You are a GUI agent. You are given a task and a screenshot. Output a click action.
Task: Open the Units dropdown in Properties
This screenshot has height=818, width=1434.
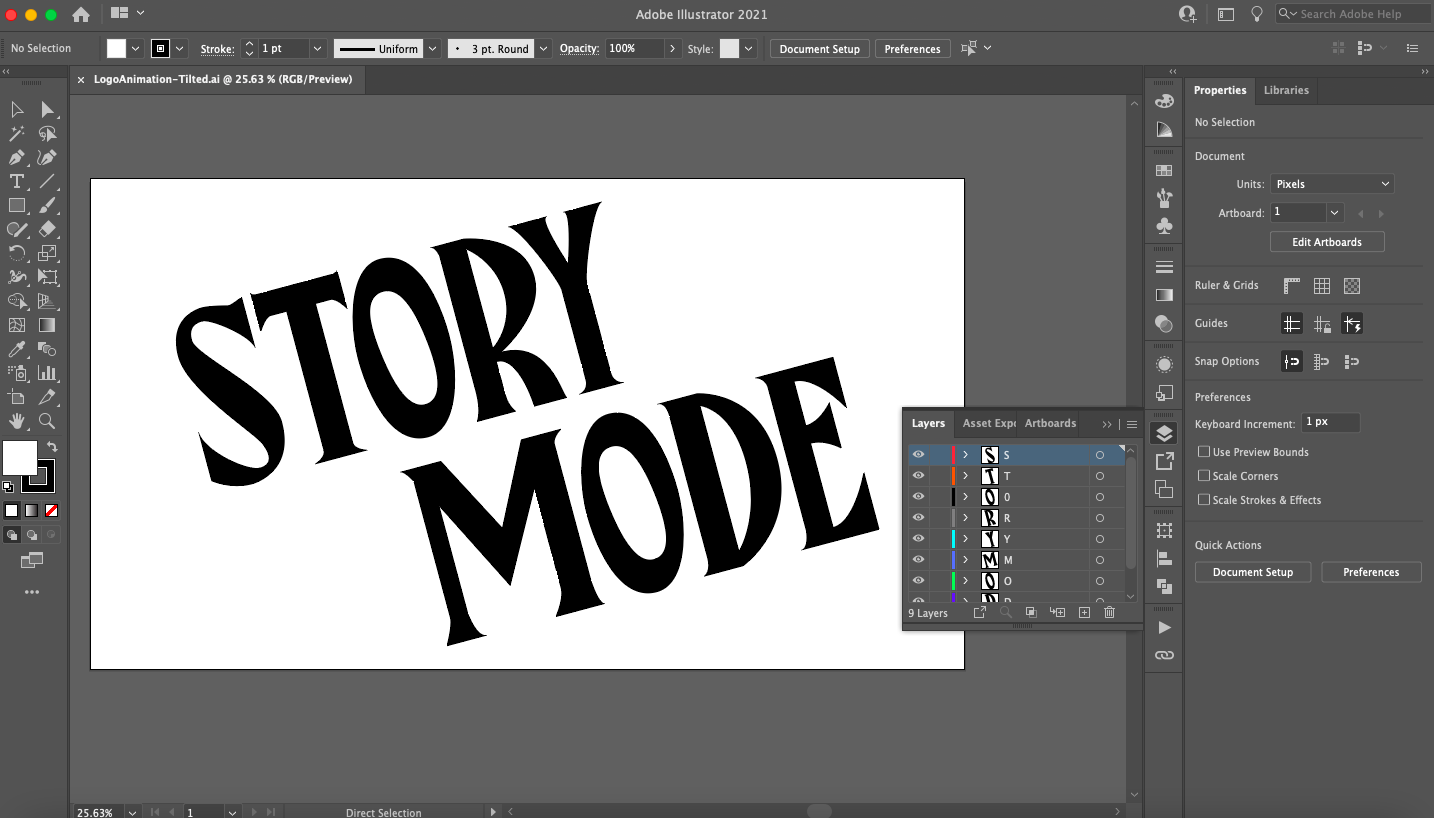1332,183
